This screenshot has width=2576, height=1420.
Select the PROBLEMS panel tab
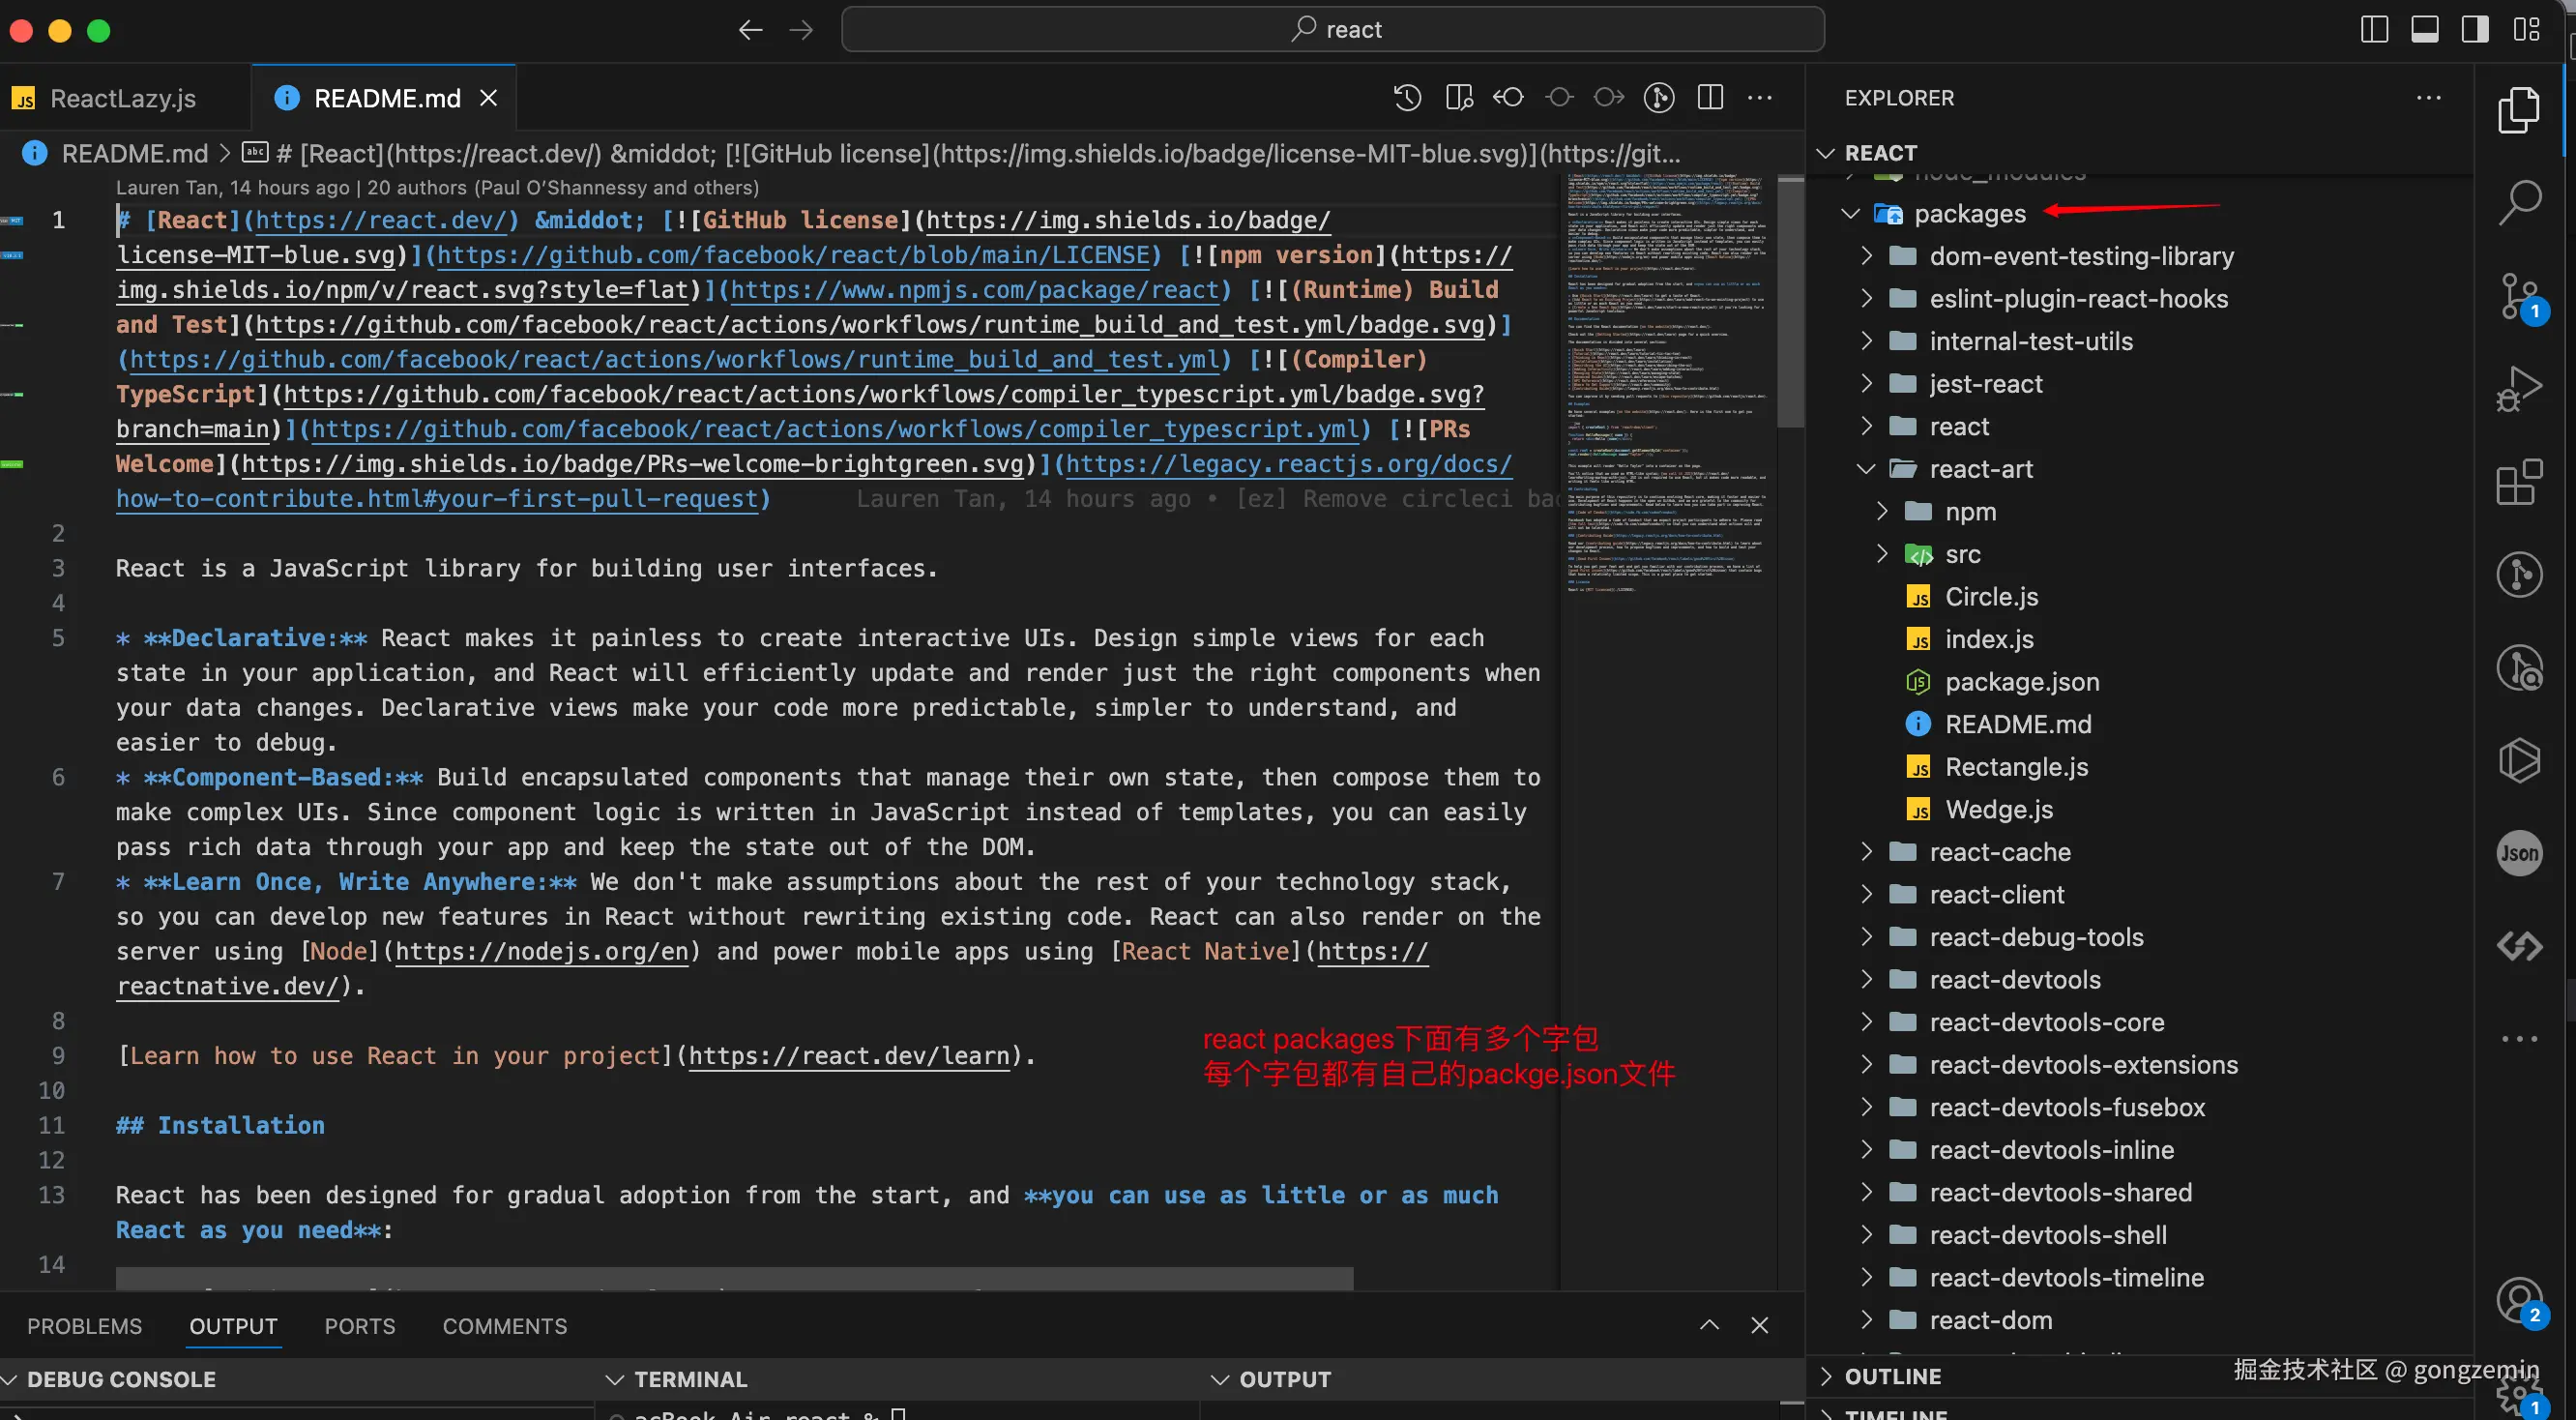click(84, 1326)
